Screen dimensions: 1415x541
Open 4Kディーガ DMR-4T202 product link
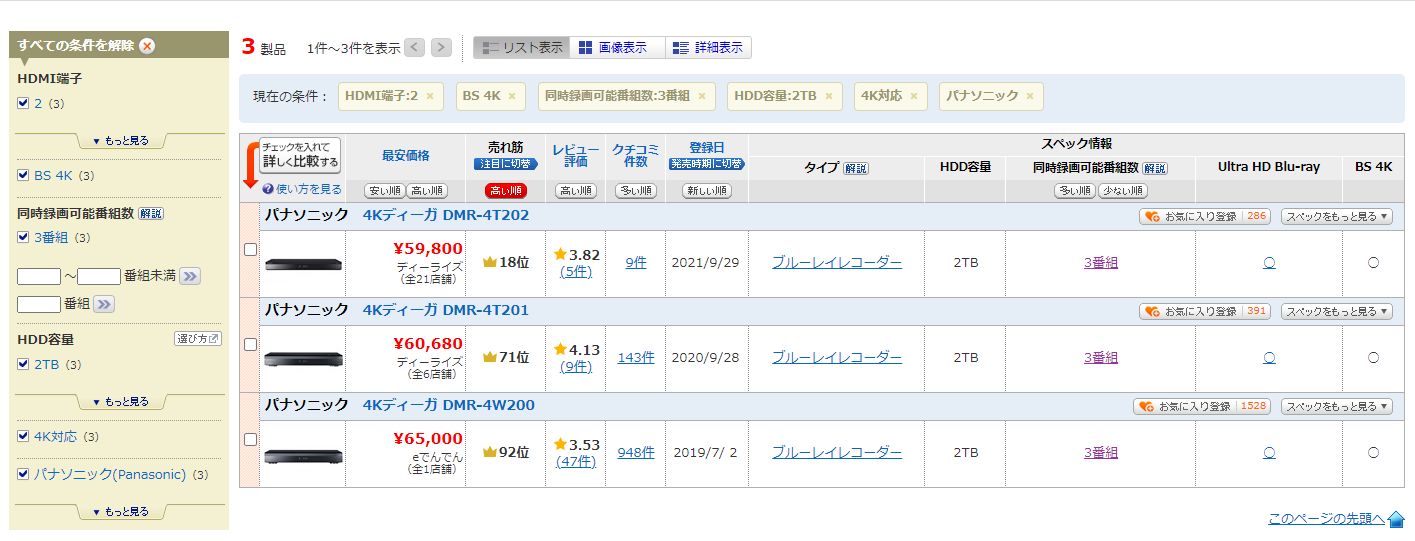(446, 215)
